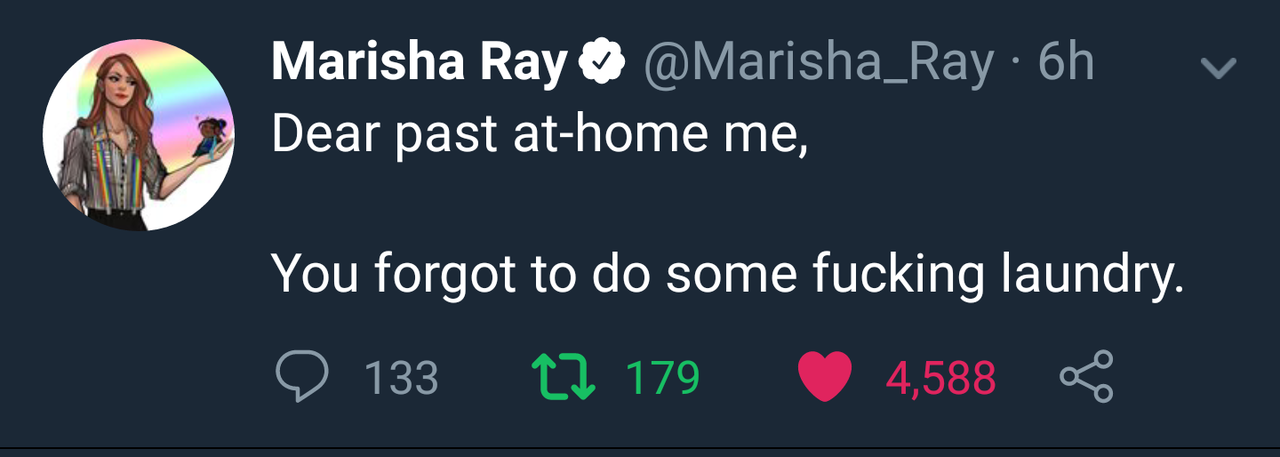Unlike the tweet via the red heart
This screenshot has height=457, width=1280.
825,377
